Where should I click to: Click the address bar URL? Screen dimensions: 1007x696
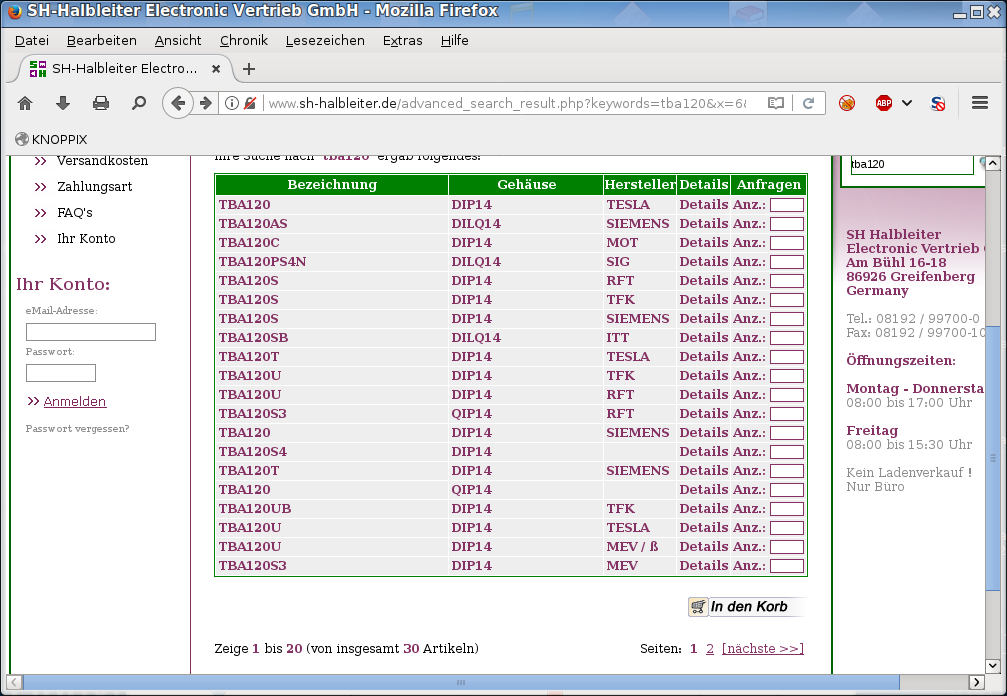coord(507,103)
